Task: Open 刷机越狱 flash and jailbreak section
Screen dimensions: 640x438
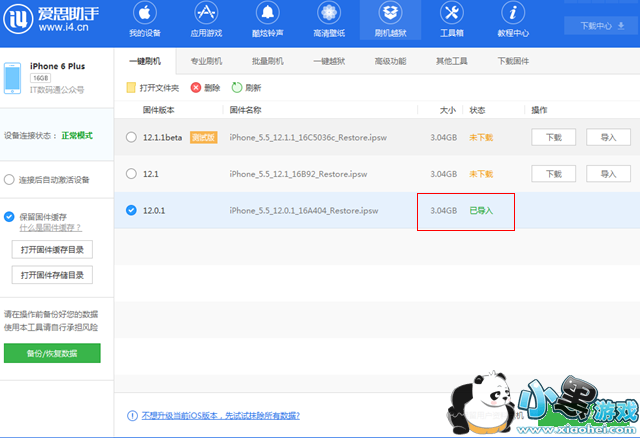Action: pyautogui.click(x=391, y=20)
